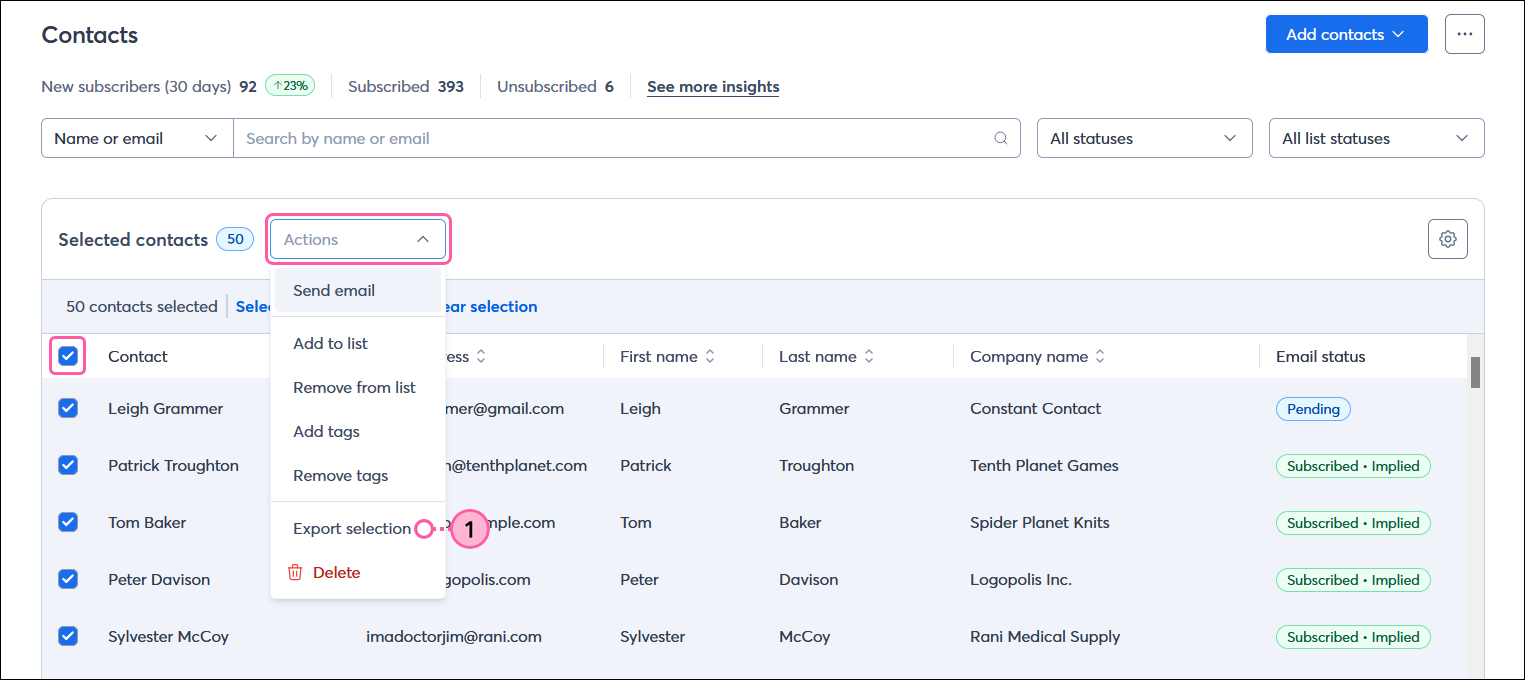This screenshot has width=1525, height=680.
Task: Sort contacts by Last name column
Action: [869, 356]
